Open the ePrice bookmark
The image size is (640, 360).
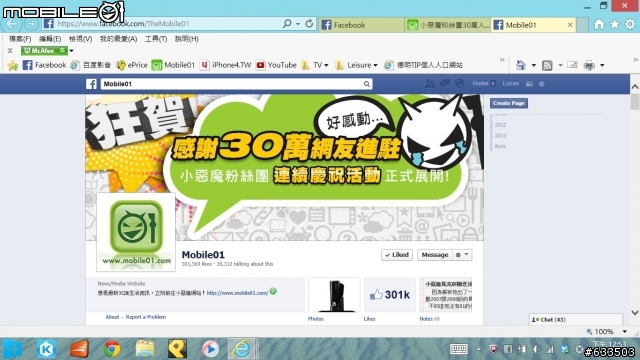pos(131,65)
